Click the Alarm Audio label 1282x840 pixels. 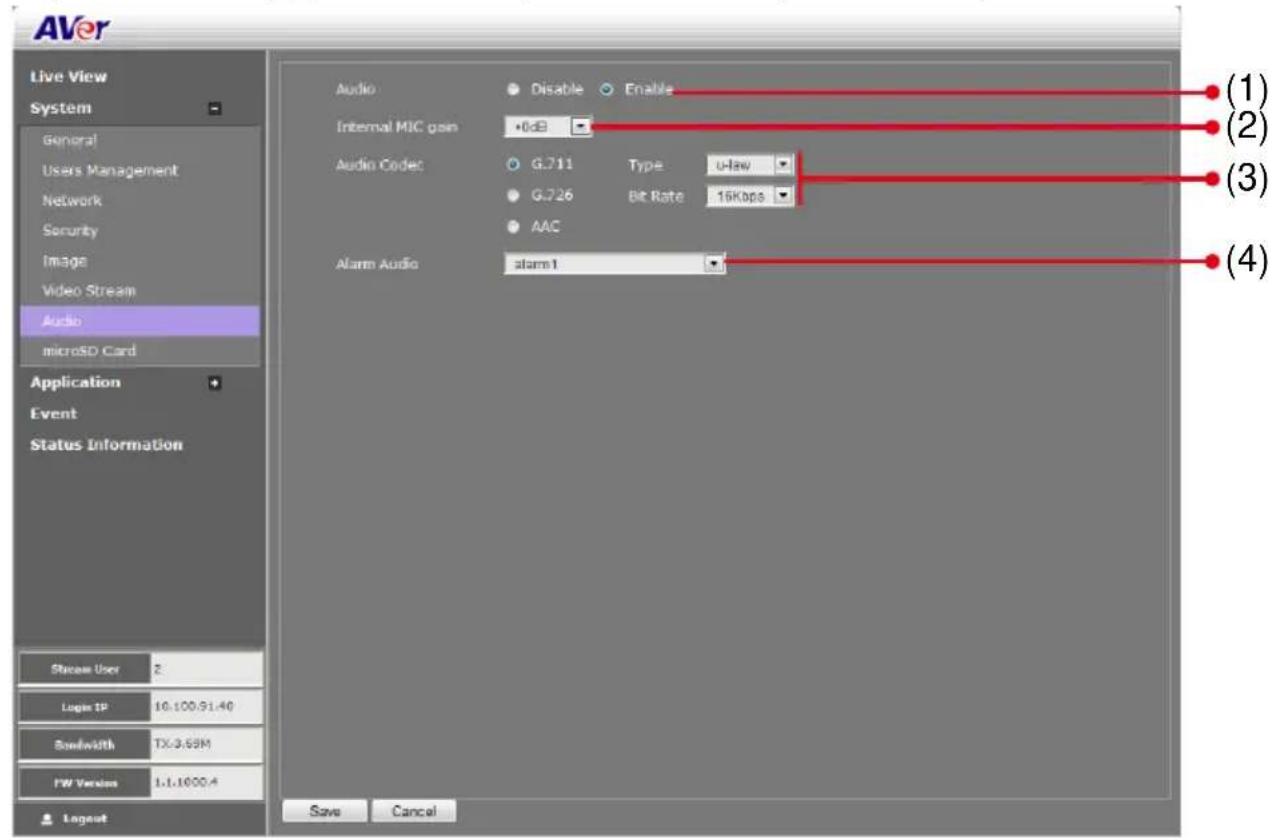pyautogui.click(x=377, y=264)
